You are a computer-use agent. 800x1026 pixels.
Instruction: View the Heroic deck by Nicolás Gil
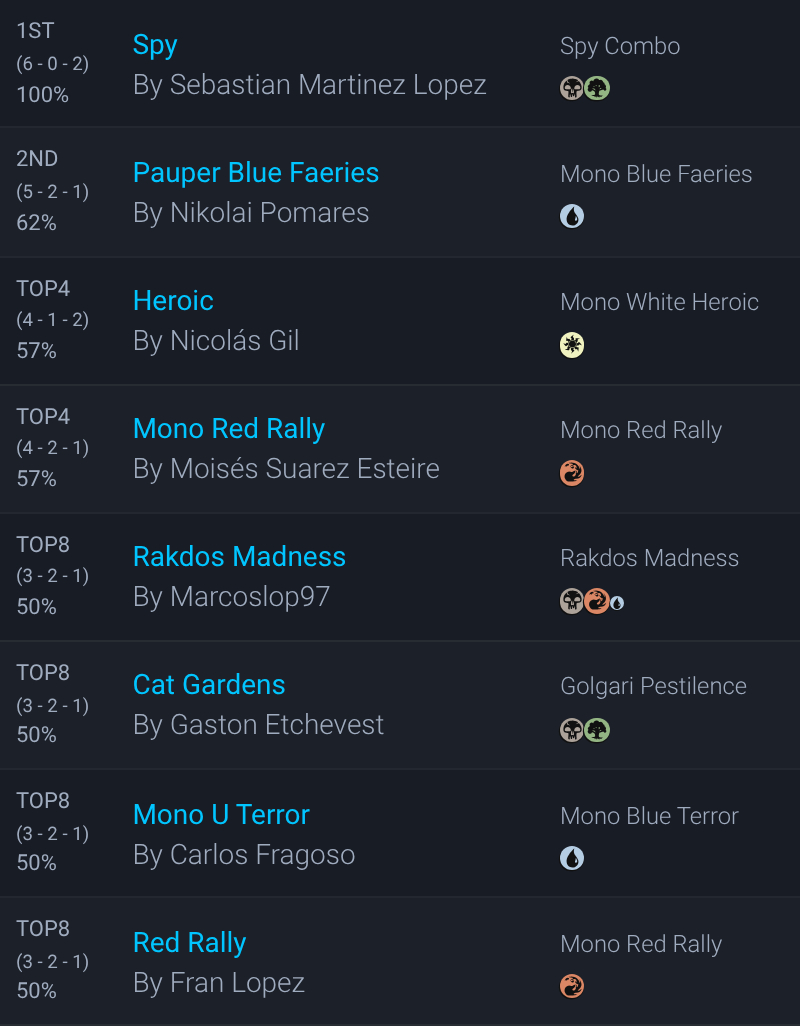point(173,301)
